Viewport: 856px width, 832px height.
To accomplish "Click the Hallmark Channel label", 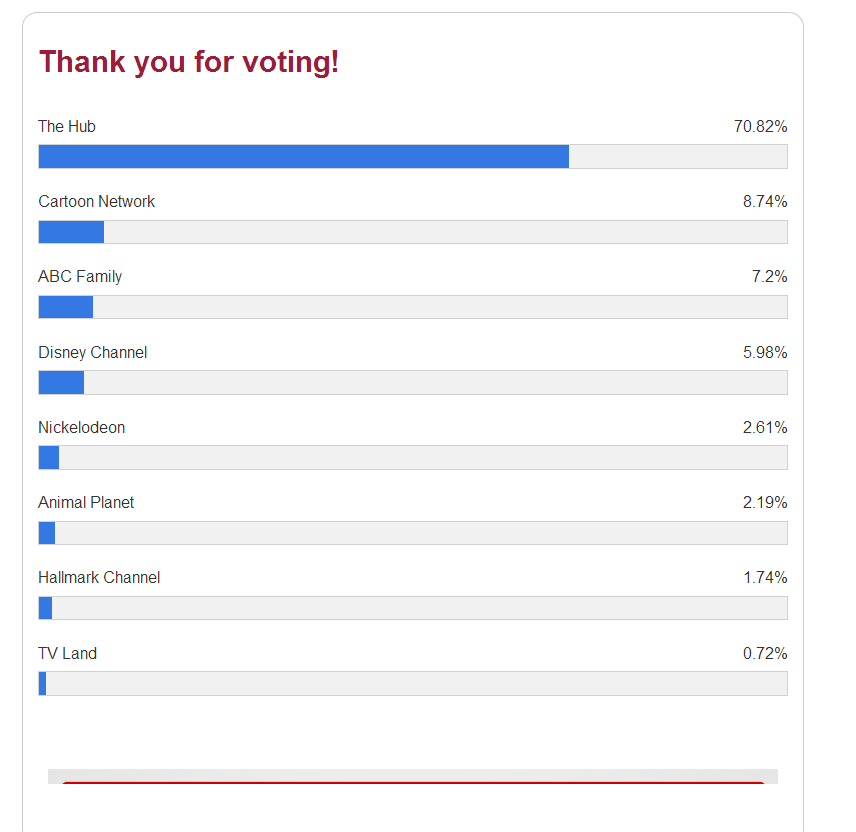I will (x=99, y=578).
